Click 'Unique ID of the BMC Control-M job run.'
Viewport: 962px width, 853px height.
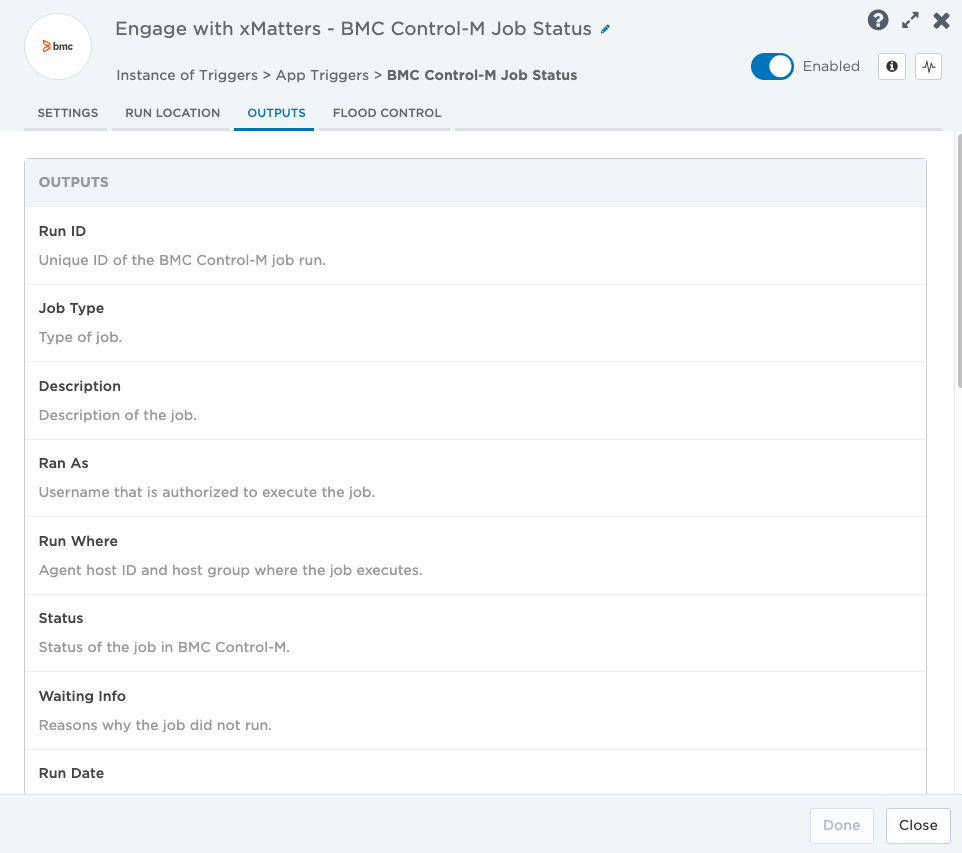tap(182, 260)
